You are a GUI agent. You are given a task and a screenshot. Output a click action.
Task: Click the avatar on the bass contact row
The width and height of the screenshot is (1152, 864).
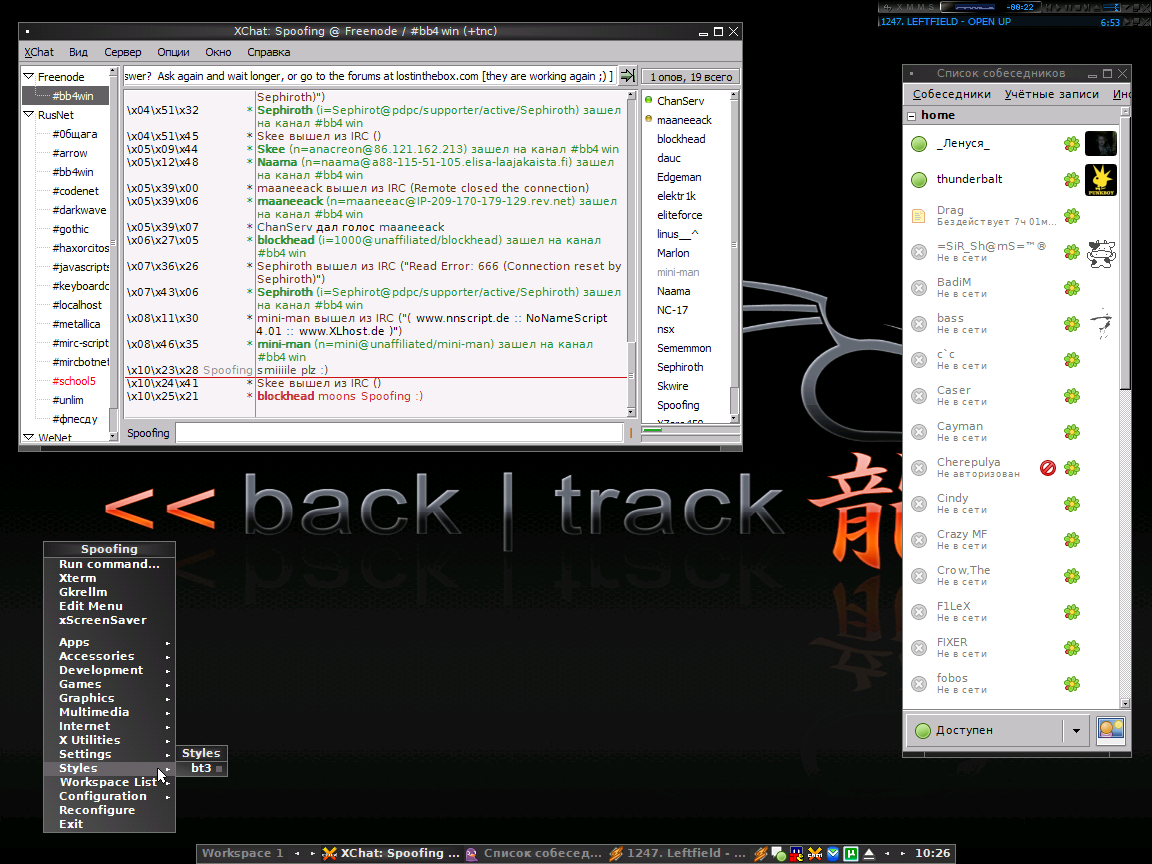(x=1101, y=324)
